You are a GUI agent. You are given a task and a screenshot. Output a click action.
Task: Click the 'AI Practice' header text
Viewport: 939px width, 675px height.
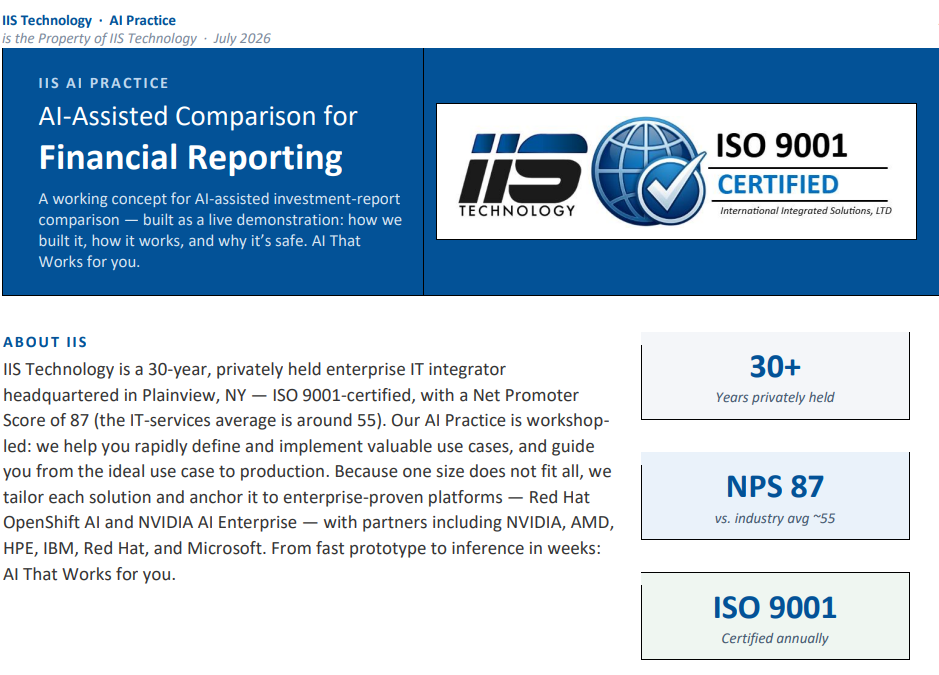click(143, 20)
